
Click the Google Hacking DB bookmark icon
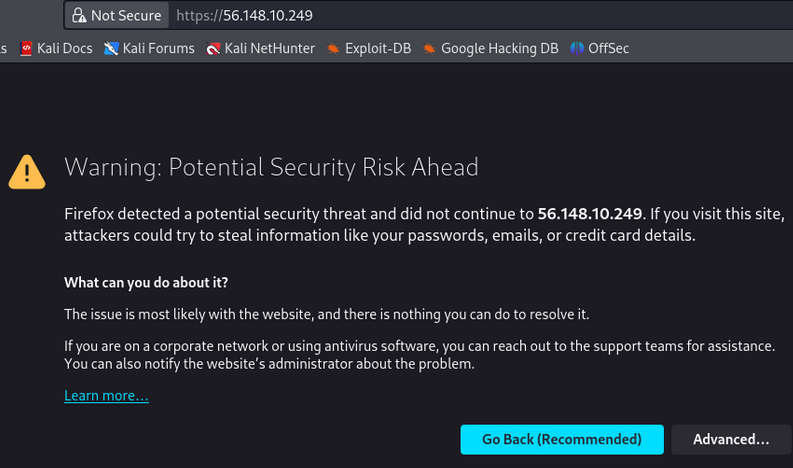tap(429, 49)
